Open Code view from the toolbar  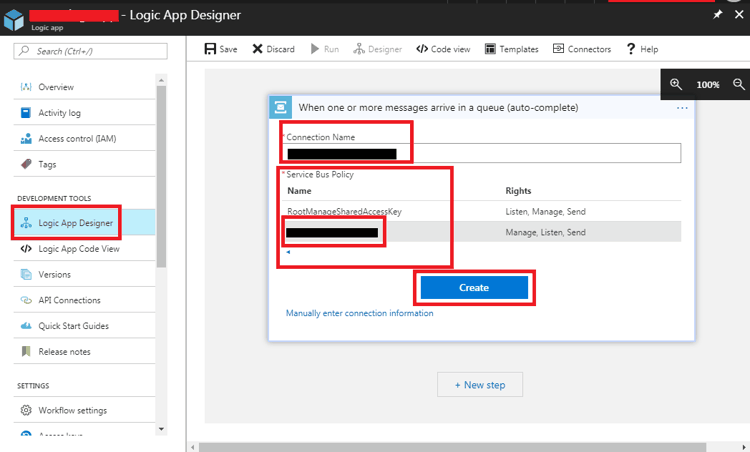tap(443, 49)
